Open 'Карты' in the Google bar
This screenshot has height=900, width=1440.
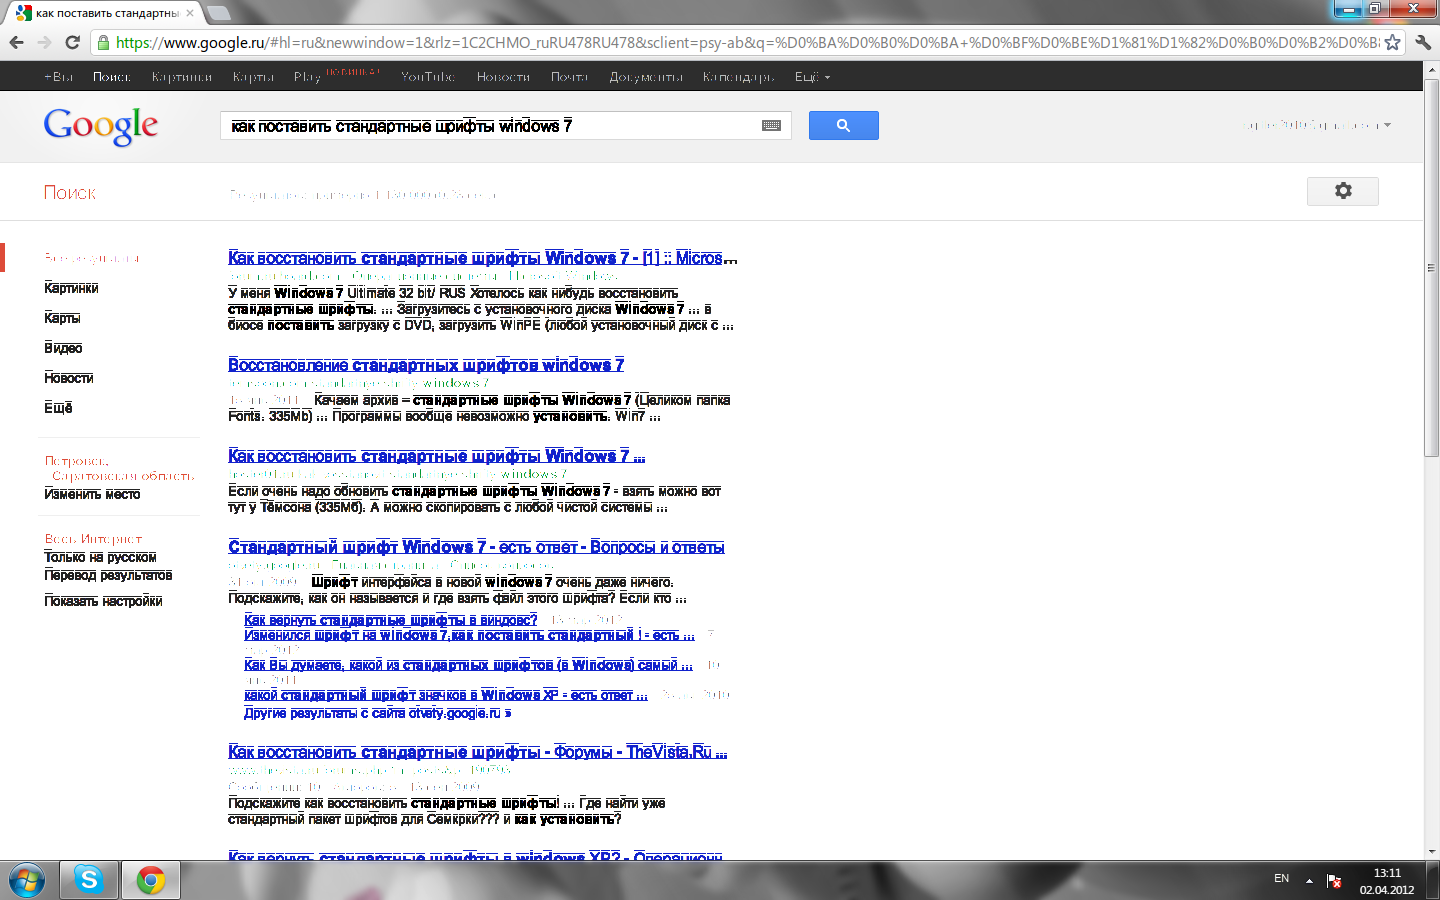coord(253,77)
